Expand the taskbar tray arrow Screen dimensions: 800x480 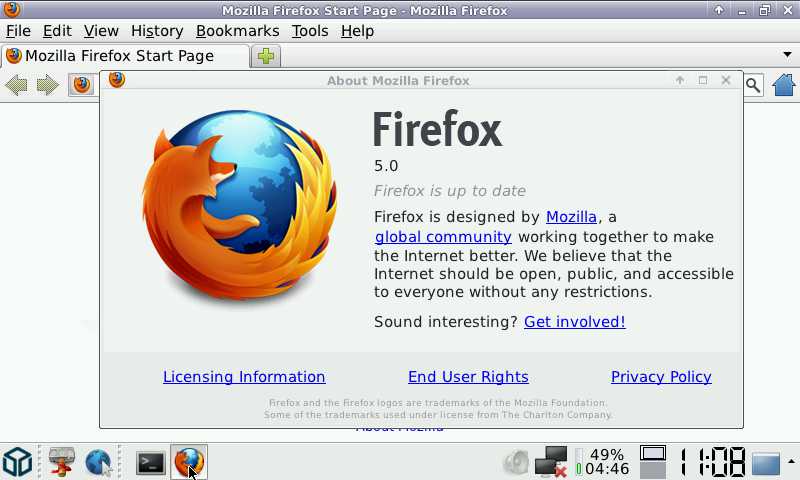791,461
